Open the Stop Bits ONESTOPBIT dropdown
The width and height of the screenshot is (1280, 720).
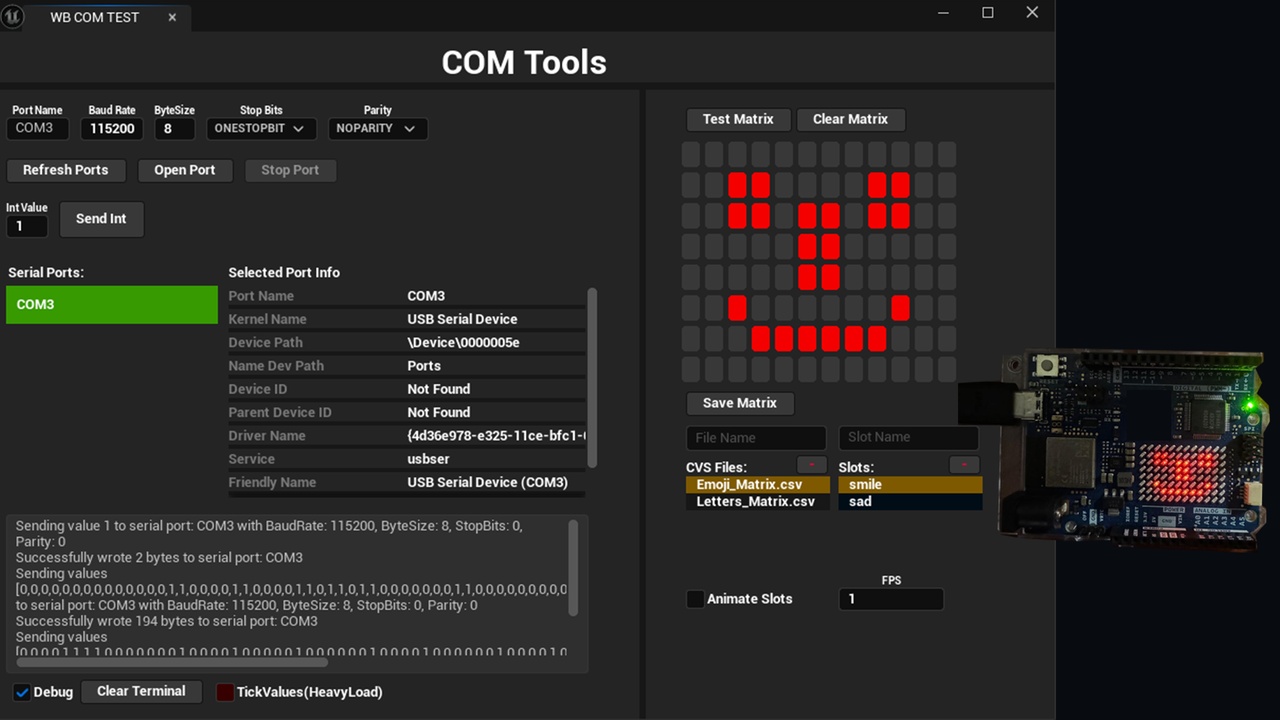pos(261,128)
